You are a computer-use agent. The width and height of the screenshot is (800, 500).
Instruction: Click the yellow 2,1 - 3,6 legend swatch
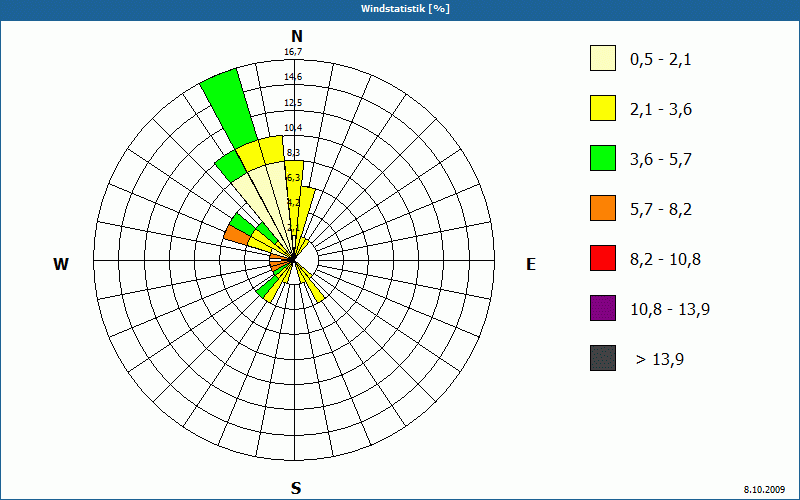[603, 108]
